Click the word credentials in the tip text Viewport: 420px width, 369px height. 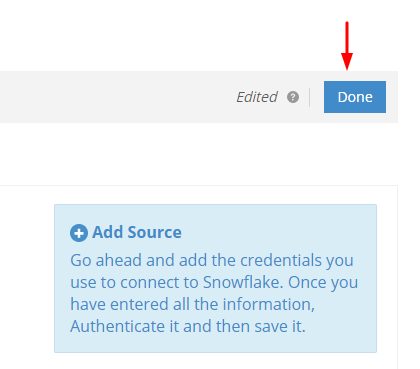pyautogui.click(x=281, y=260)
